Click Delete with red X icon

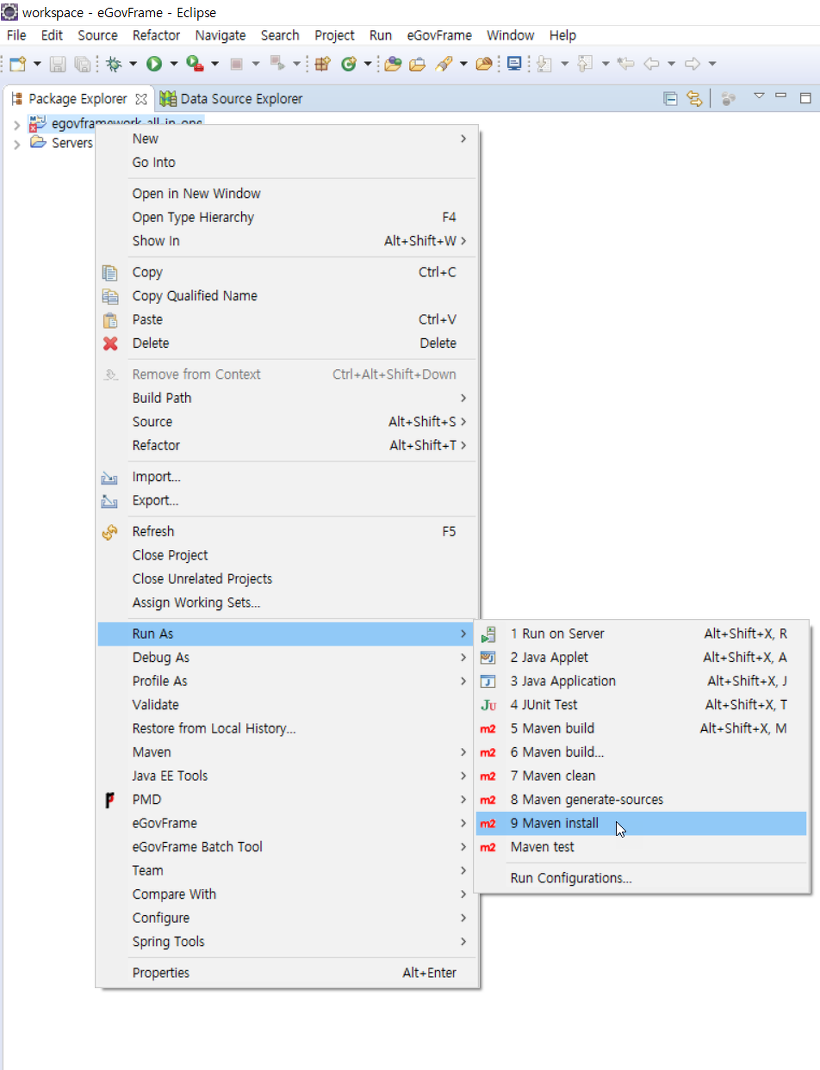[x=288, y=343]
